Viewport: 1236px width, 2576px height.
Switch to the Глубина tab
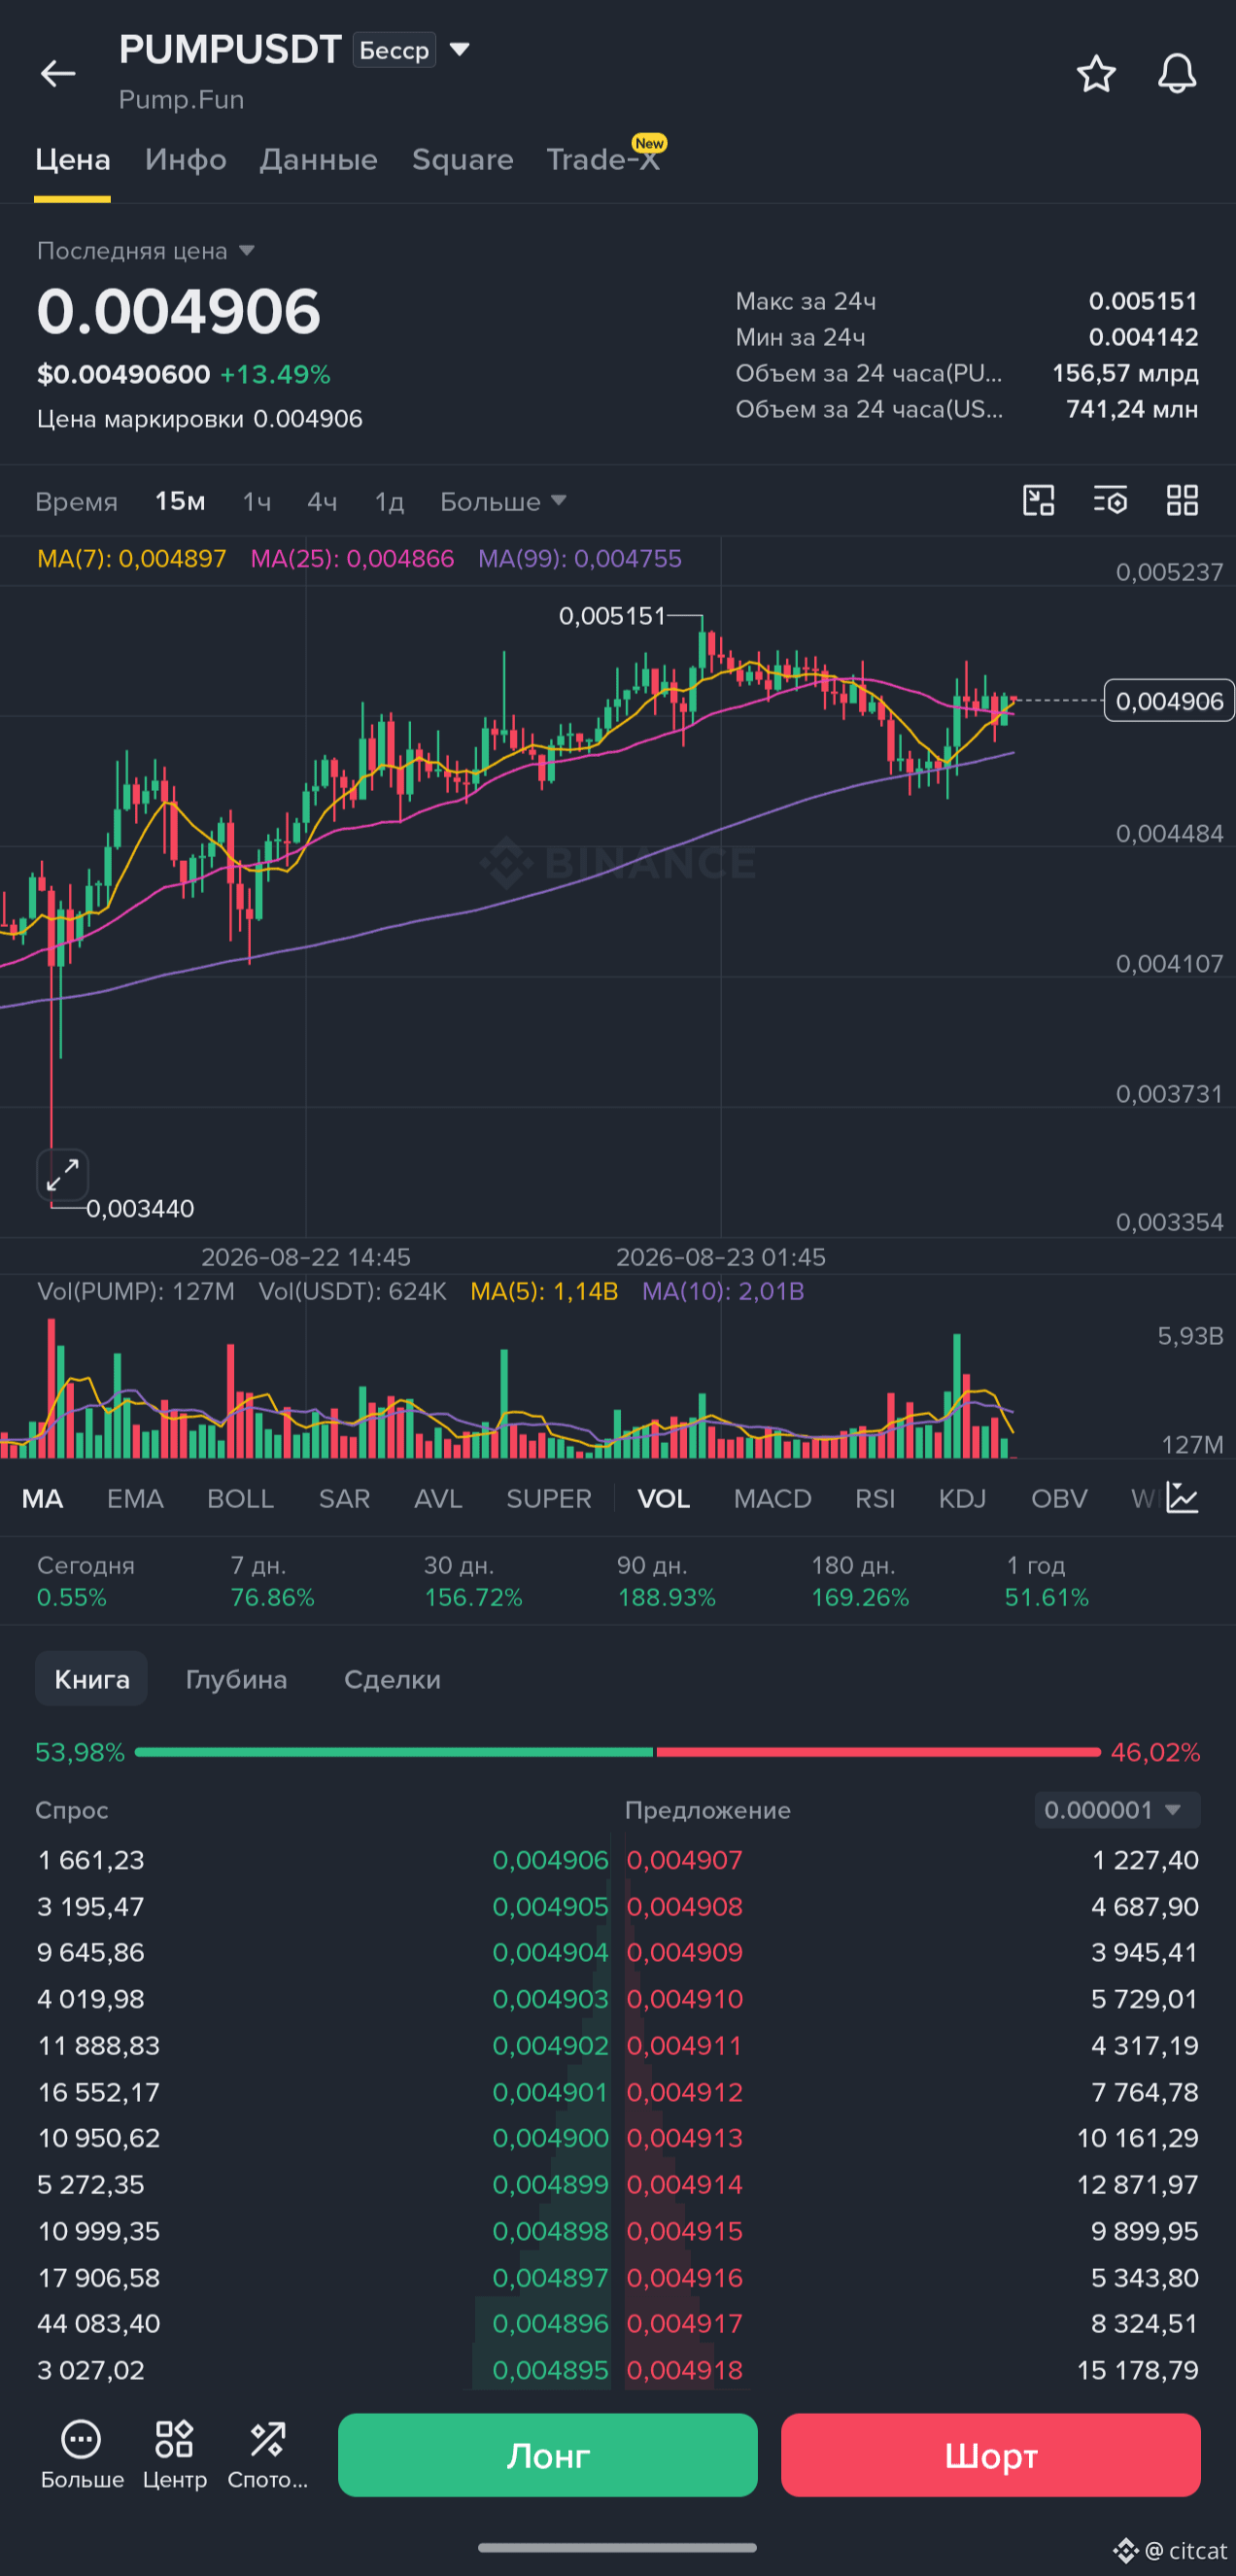point(236,1679)
